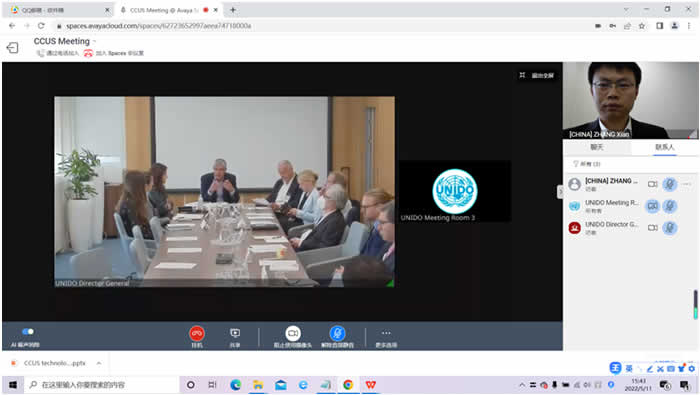Open the browser tab search dropdown

(x=626, y=9)
